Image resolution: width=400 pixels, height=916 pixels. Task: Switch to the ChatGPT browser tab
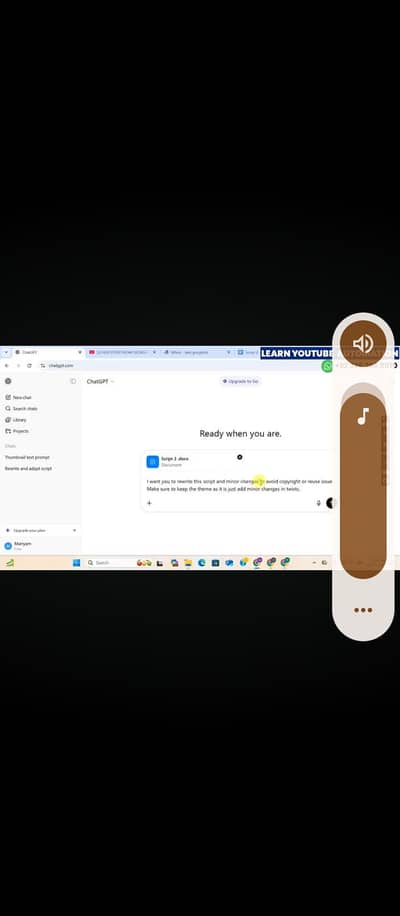(x=48, y=352)
